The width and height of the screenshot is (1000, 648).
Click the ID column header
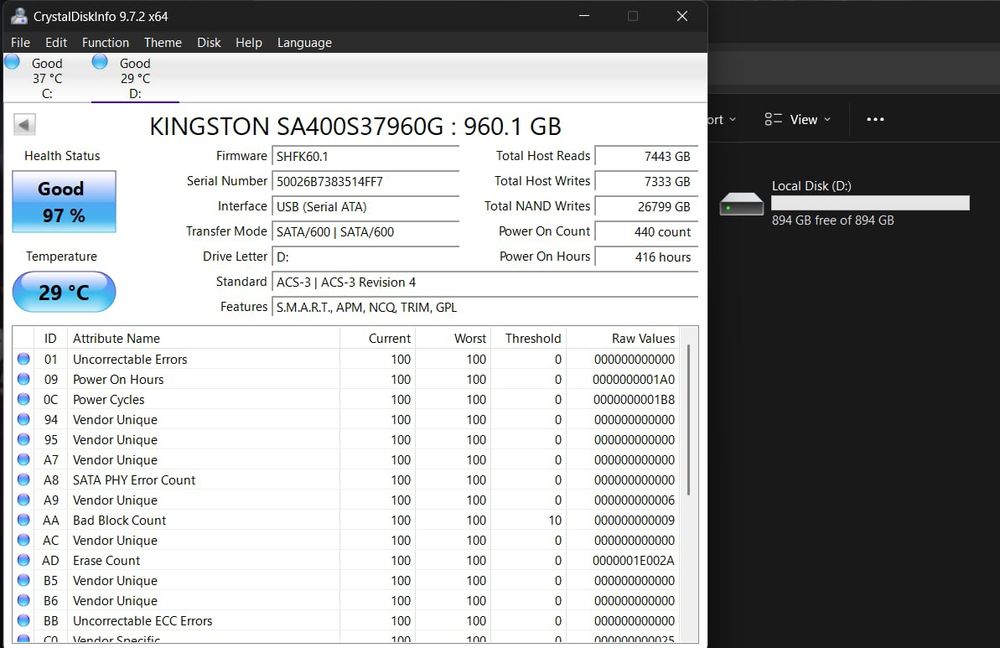pos(50,339)
